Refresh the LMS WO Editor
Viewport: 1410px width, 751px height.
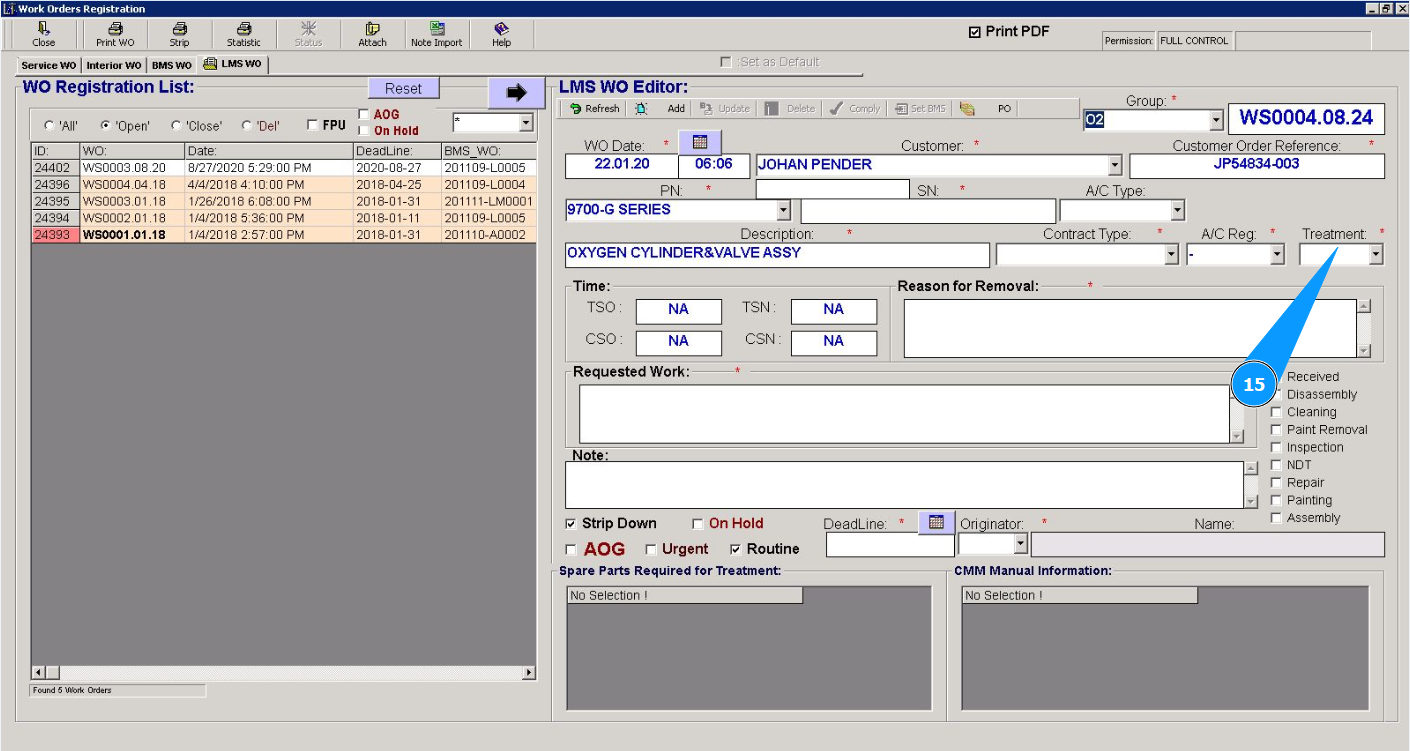[595, 109]
